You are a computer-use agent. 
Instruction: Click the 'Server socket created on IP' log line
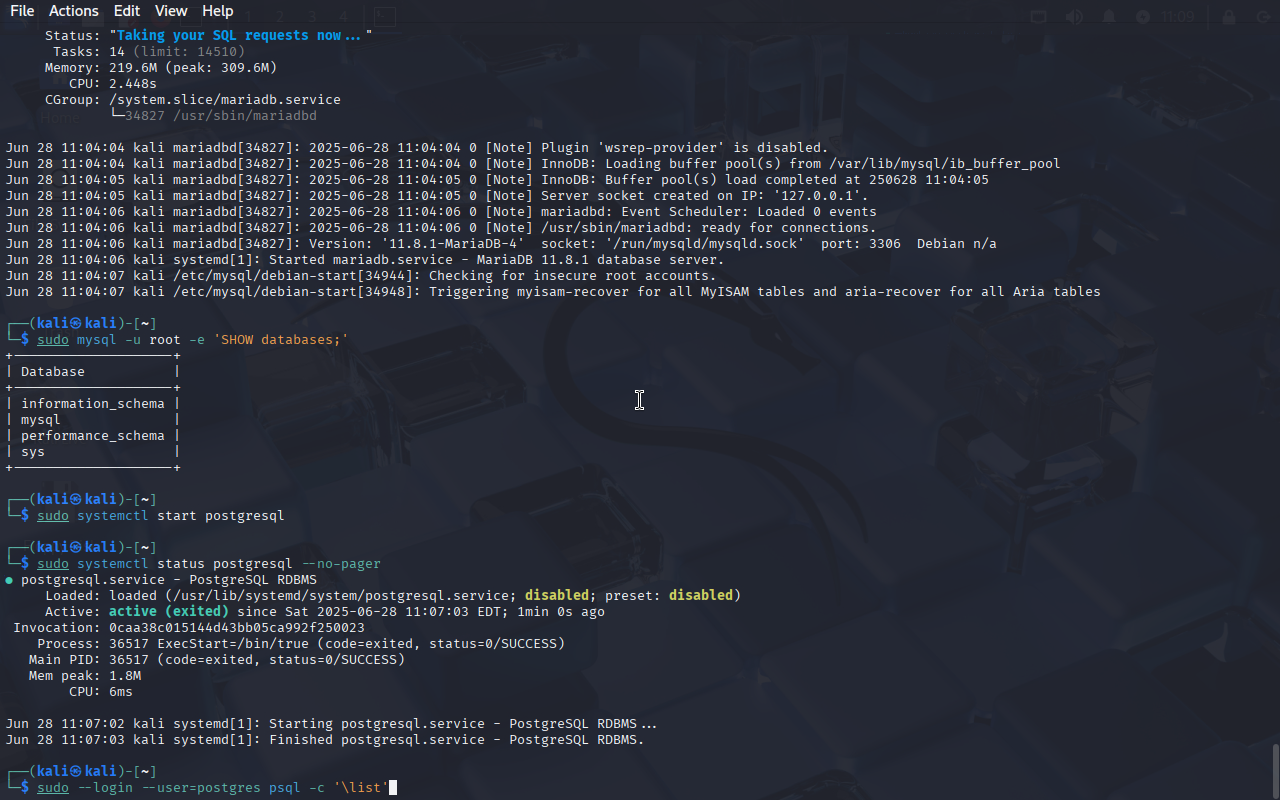coord(437,196)
